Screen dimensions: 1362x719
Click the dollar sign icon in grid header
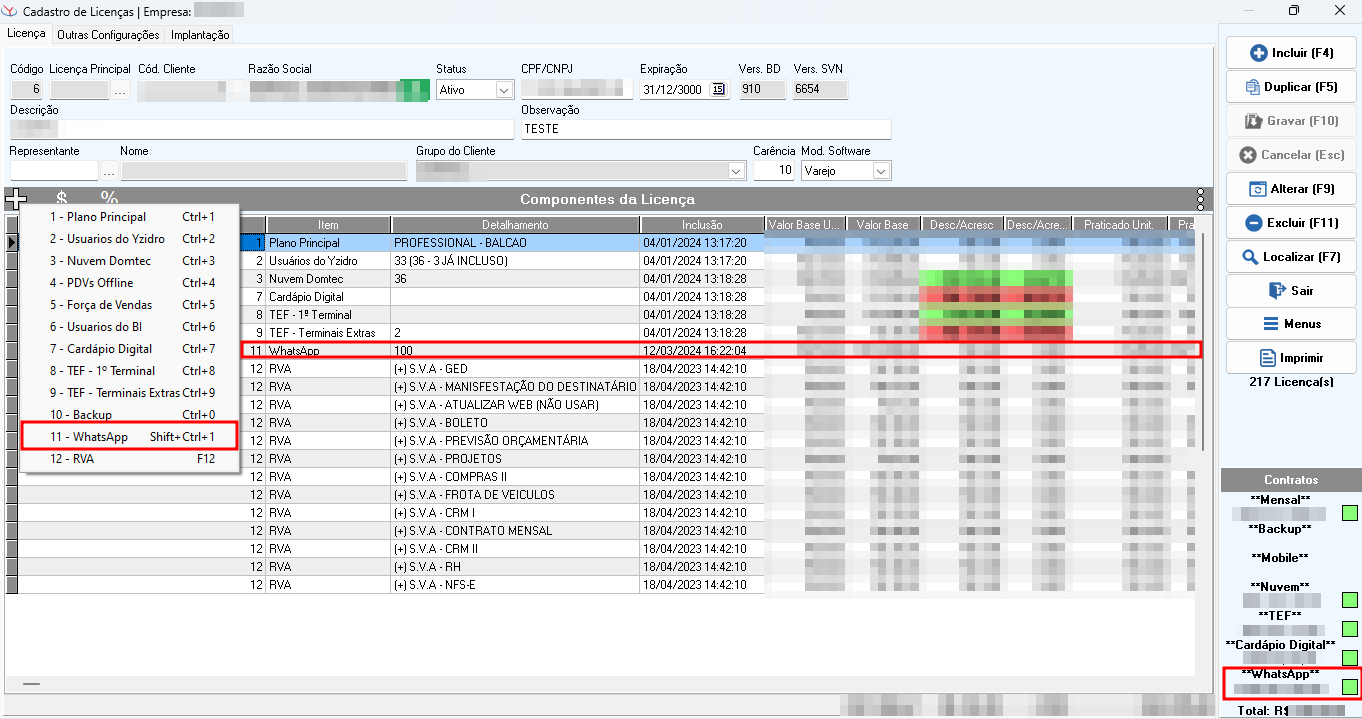[62, 198]
